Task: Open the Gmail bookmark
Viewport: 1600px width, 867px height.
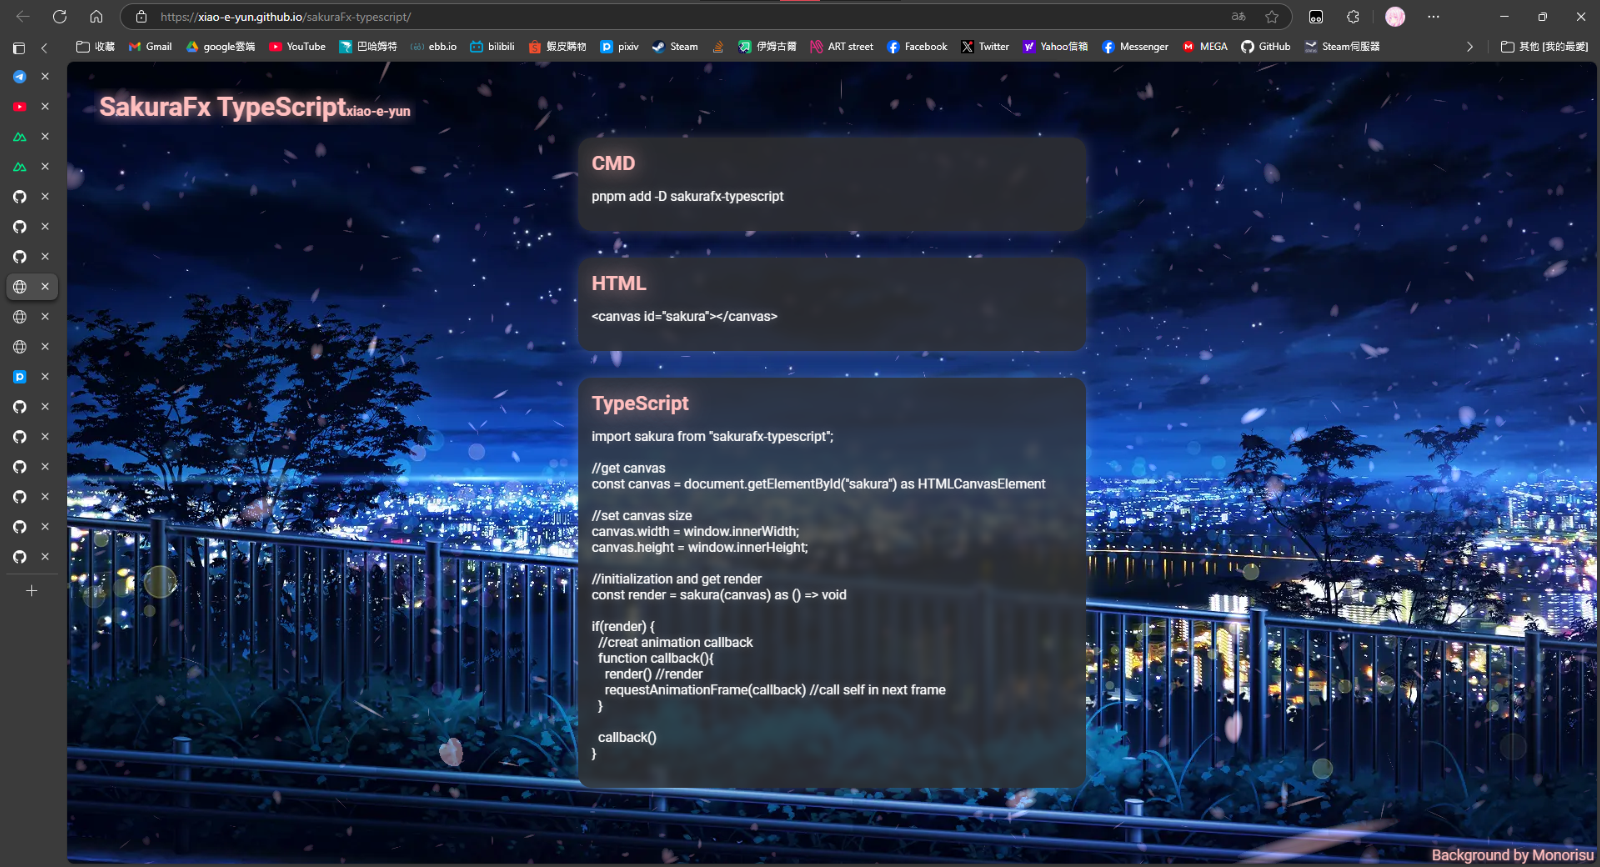Action: [x=150, y=47]
